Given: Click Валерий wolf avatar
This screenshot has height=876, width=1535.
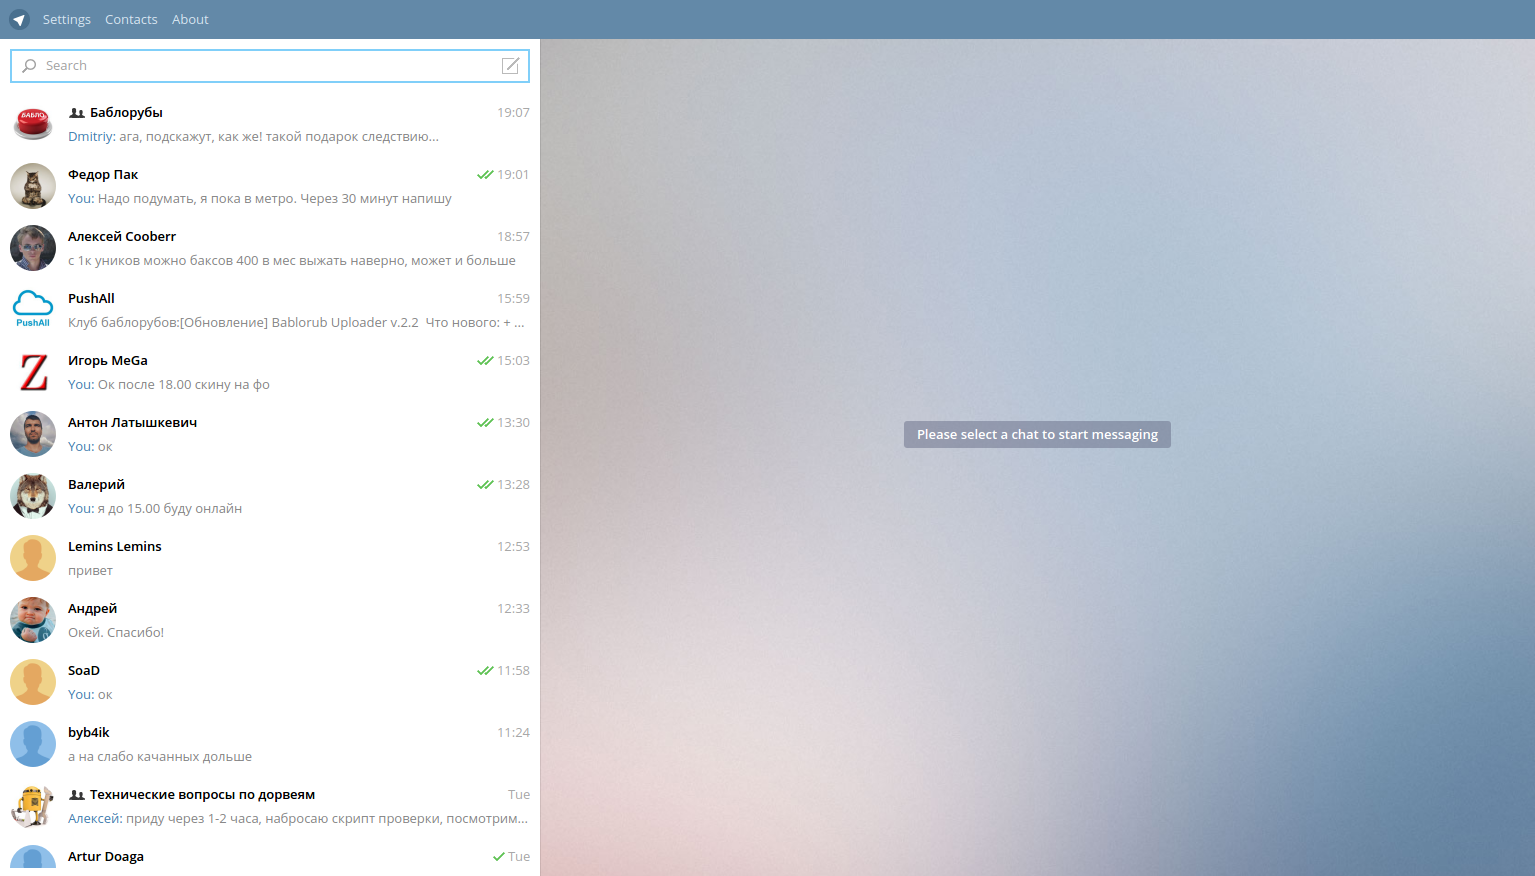Looking at the screenshot, I should click(33, 496).
